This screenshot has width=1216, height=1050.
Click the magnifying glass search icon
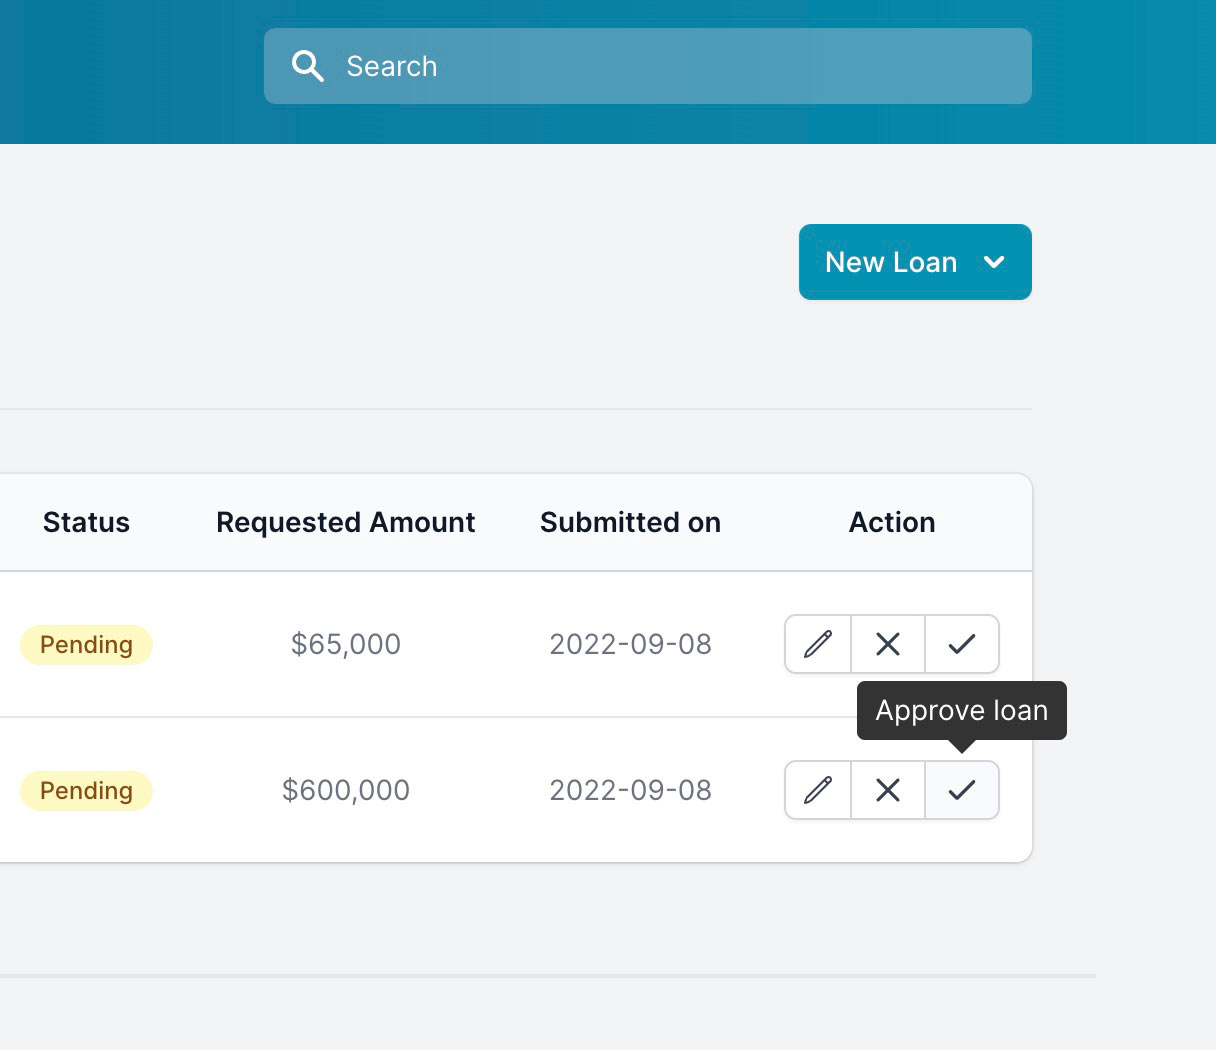(x=308, y=66)
